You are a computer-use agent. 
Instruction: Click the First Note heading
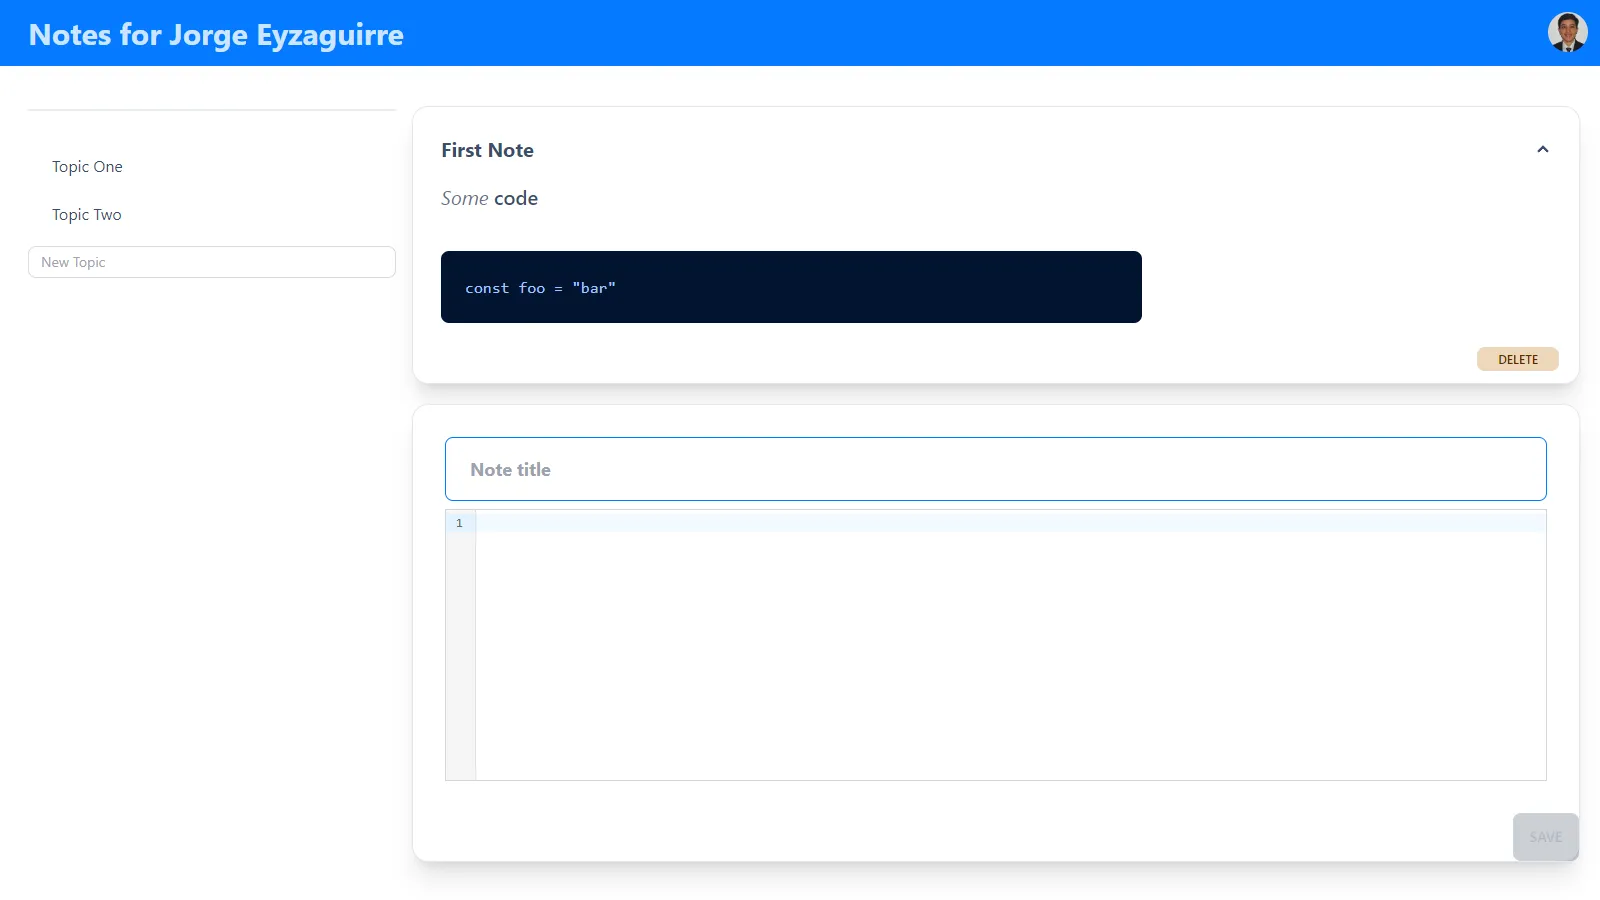pyautogui.click(x=487, y=150)
